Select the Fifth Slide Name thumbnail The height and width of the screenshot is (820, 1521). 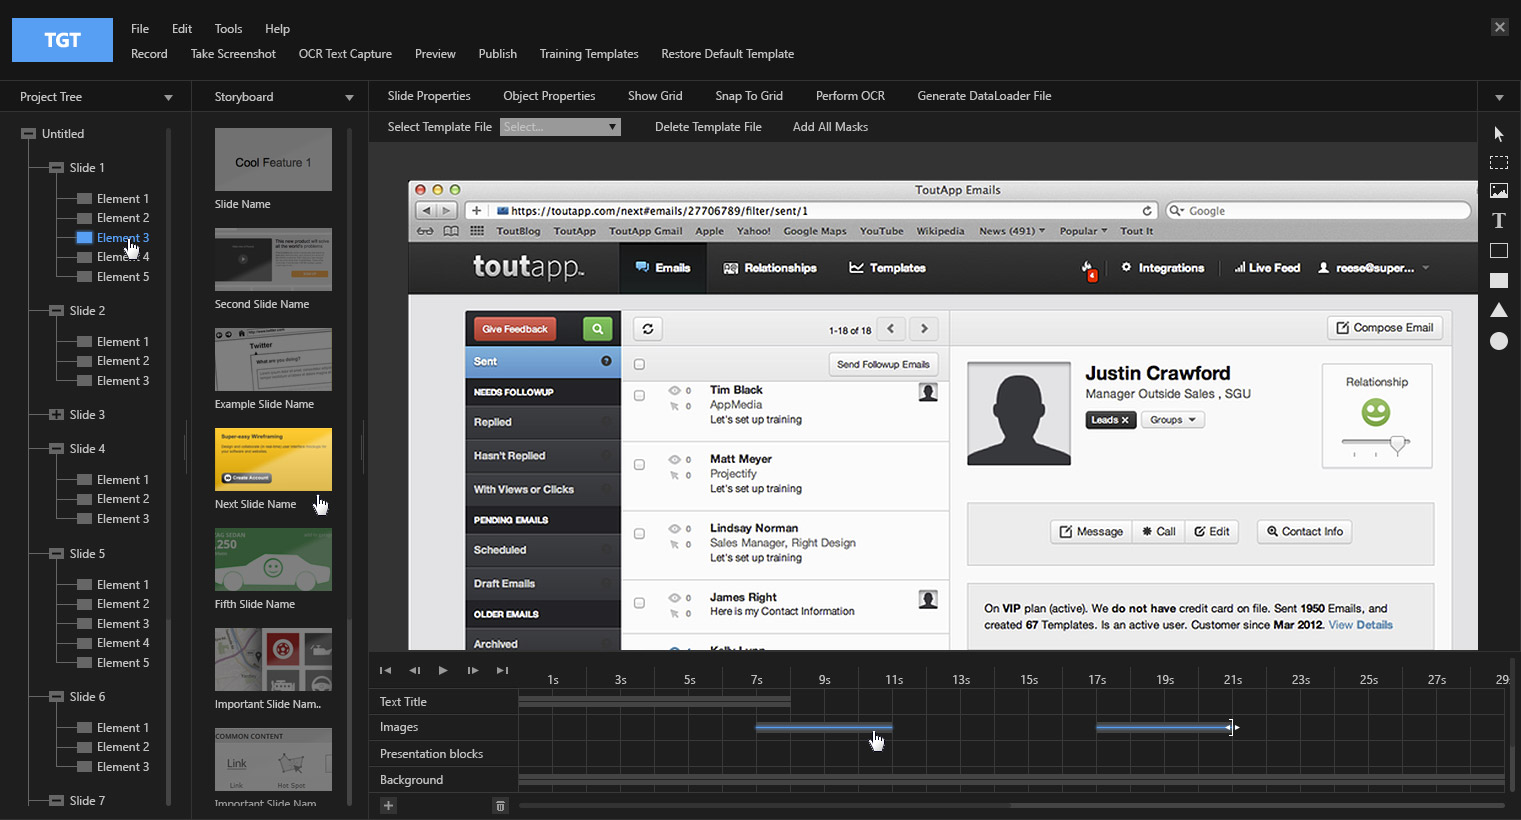tap(273, 559)
